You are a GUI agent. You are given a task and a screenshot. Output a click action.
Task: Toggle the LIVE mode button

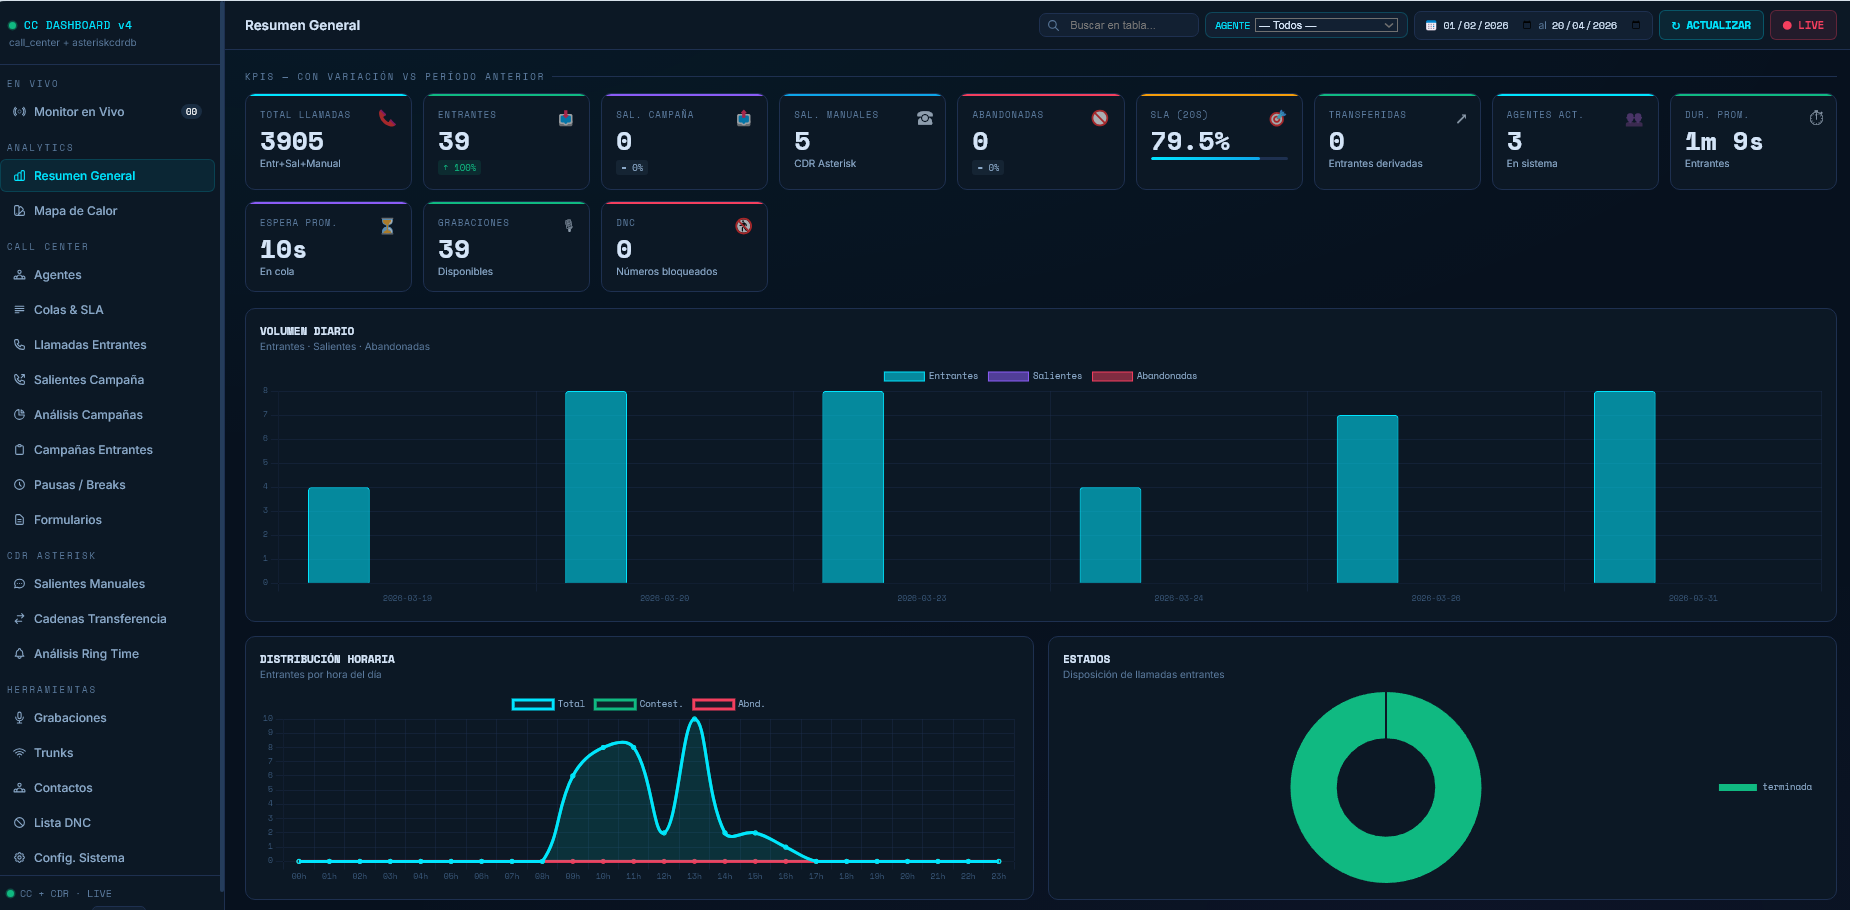tap(1802, 25)
